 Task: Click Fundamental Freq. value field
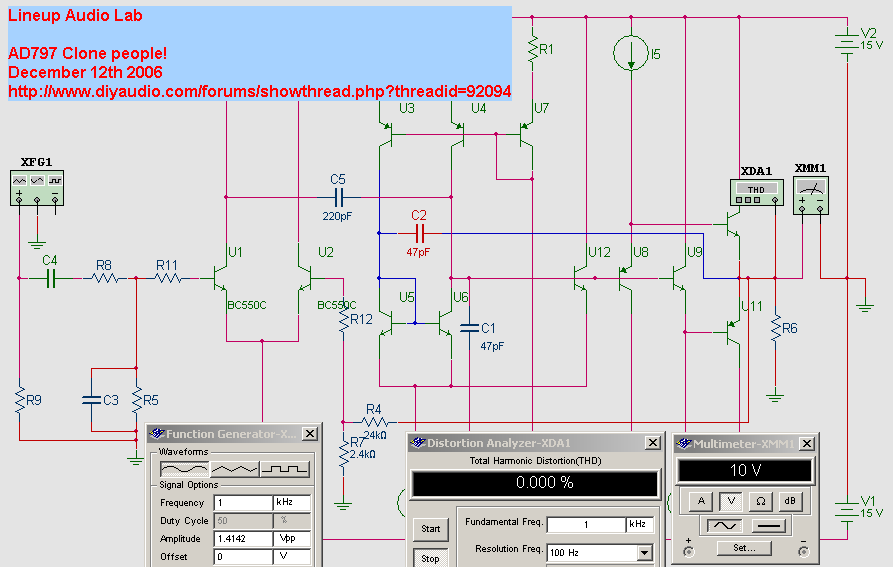(x=586, y=524)
